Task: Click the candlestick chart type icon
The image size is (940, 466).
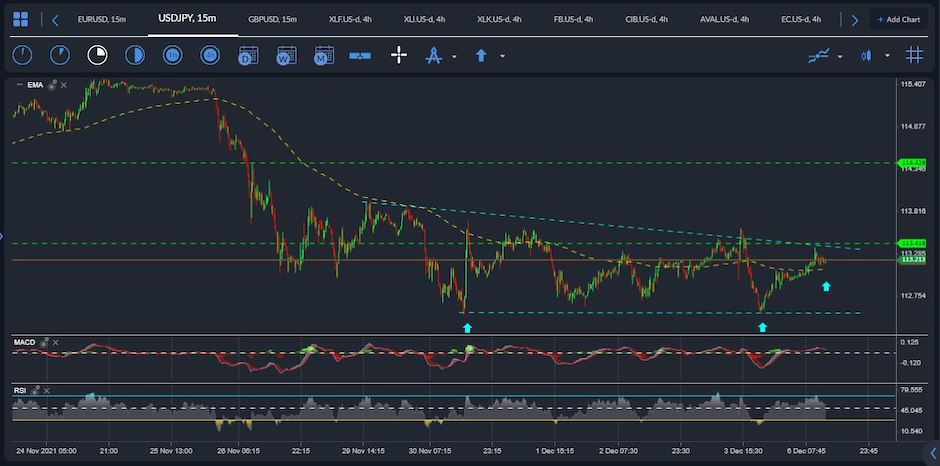Action: [x=866, y=56]
